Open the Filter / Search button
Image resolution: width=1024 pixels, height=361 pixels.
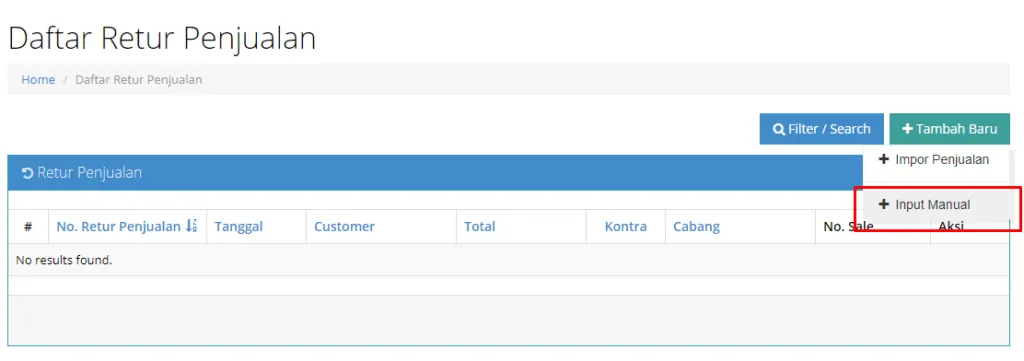click(822, 129)
